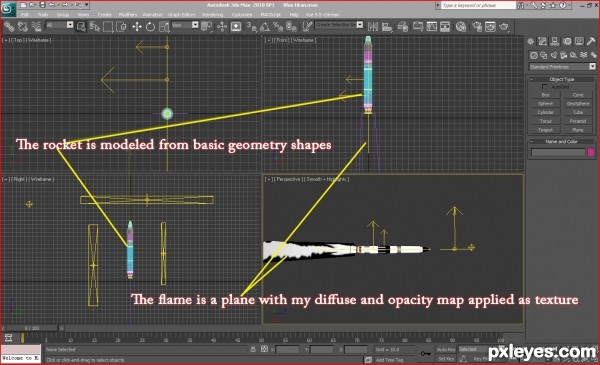Open the Utilities hammer panel

591,41
